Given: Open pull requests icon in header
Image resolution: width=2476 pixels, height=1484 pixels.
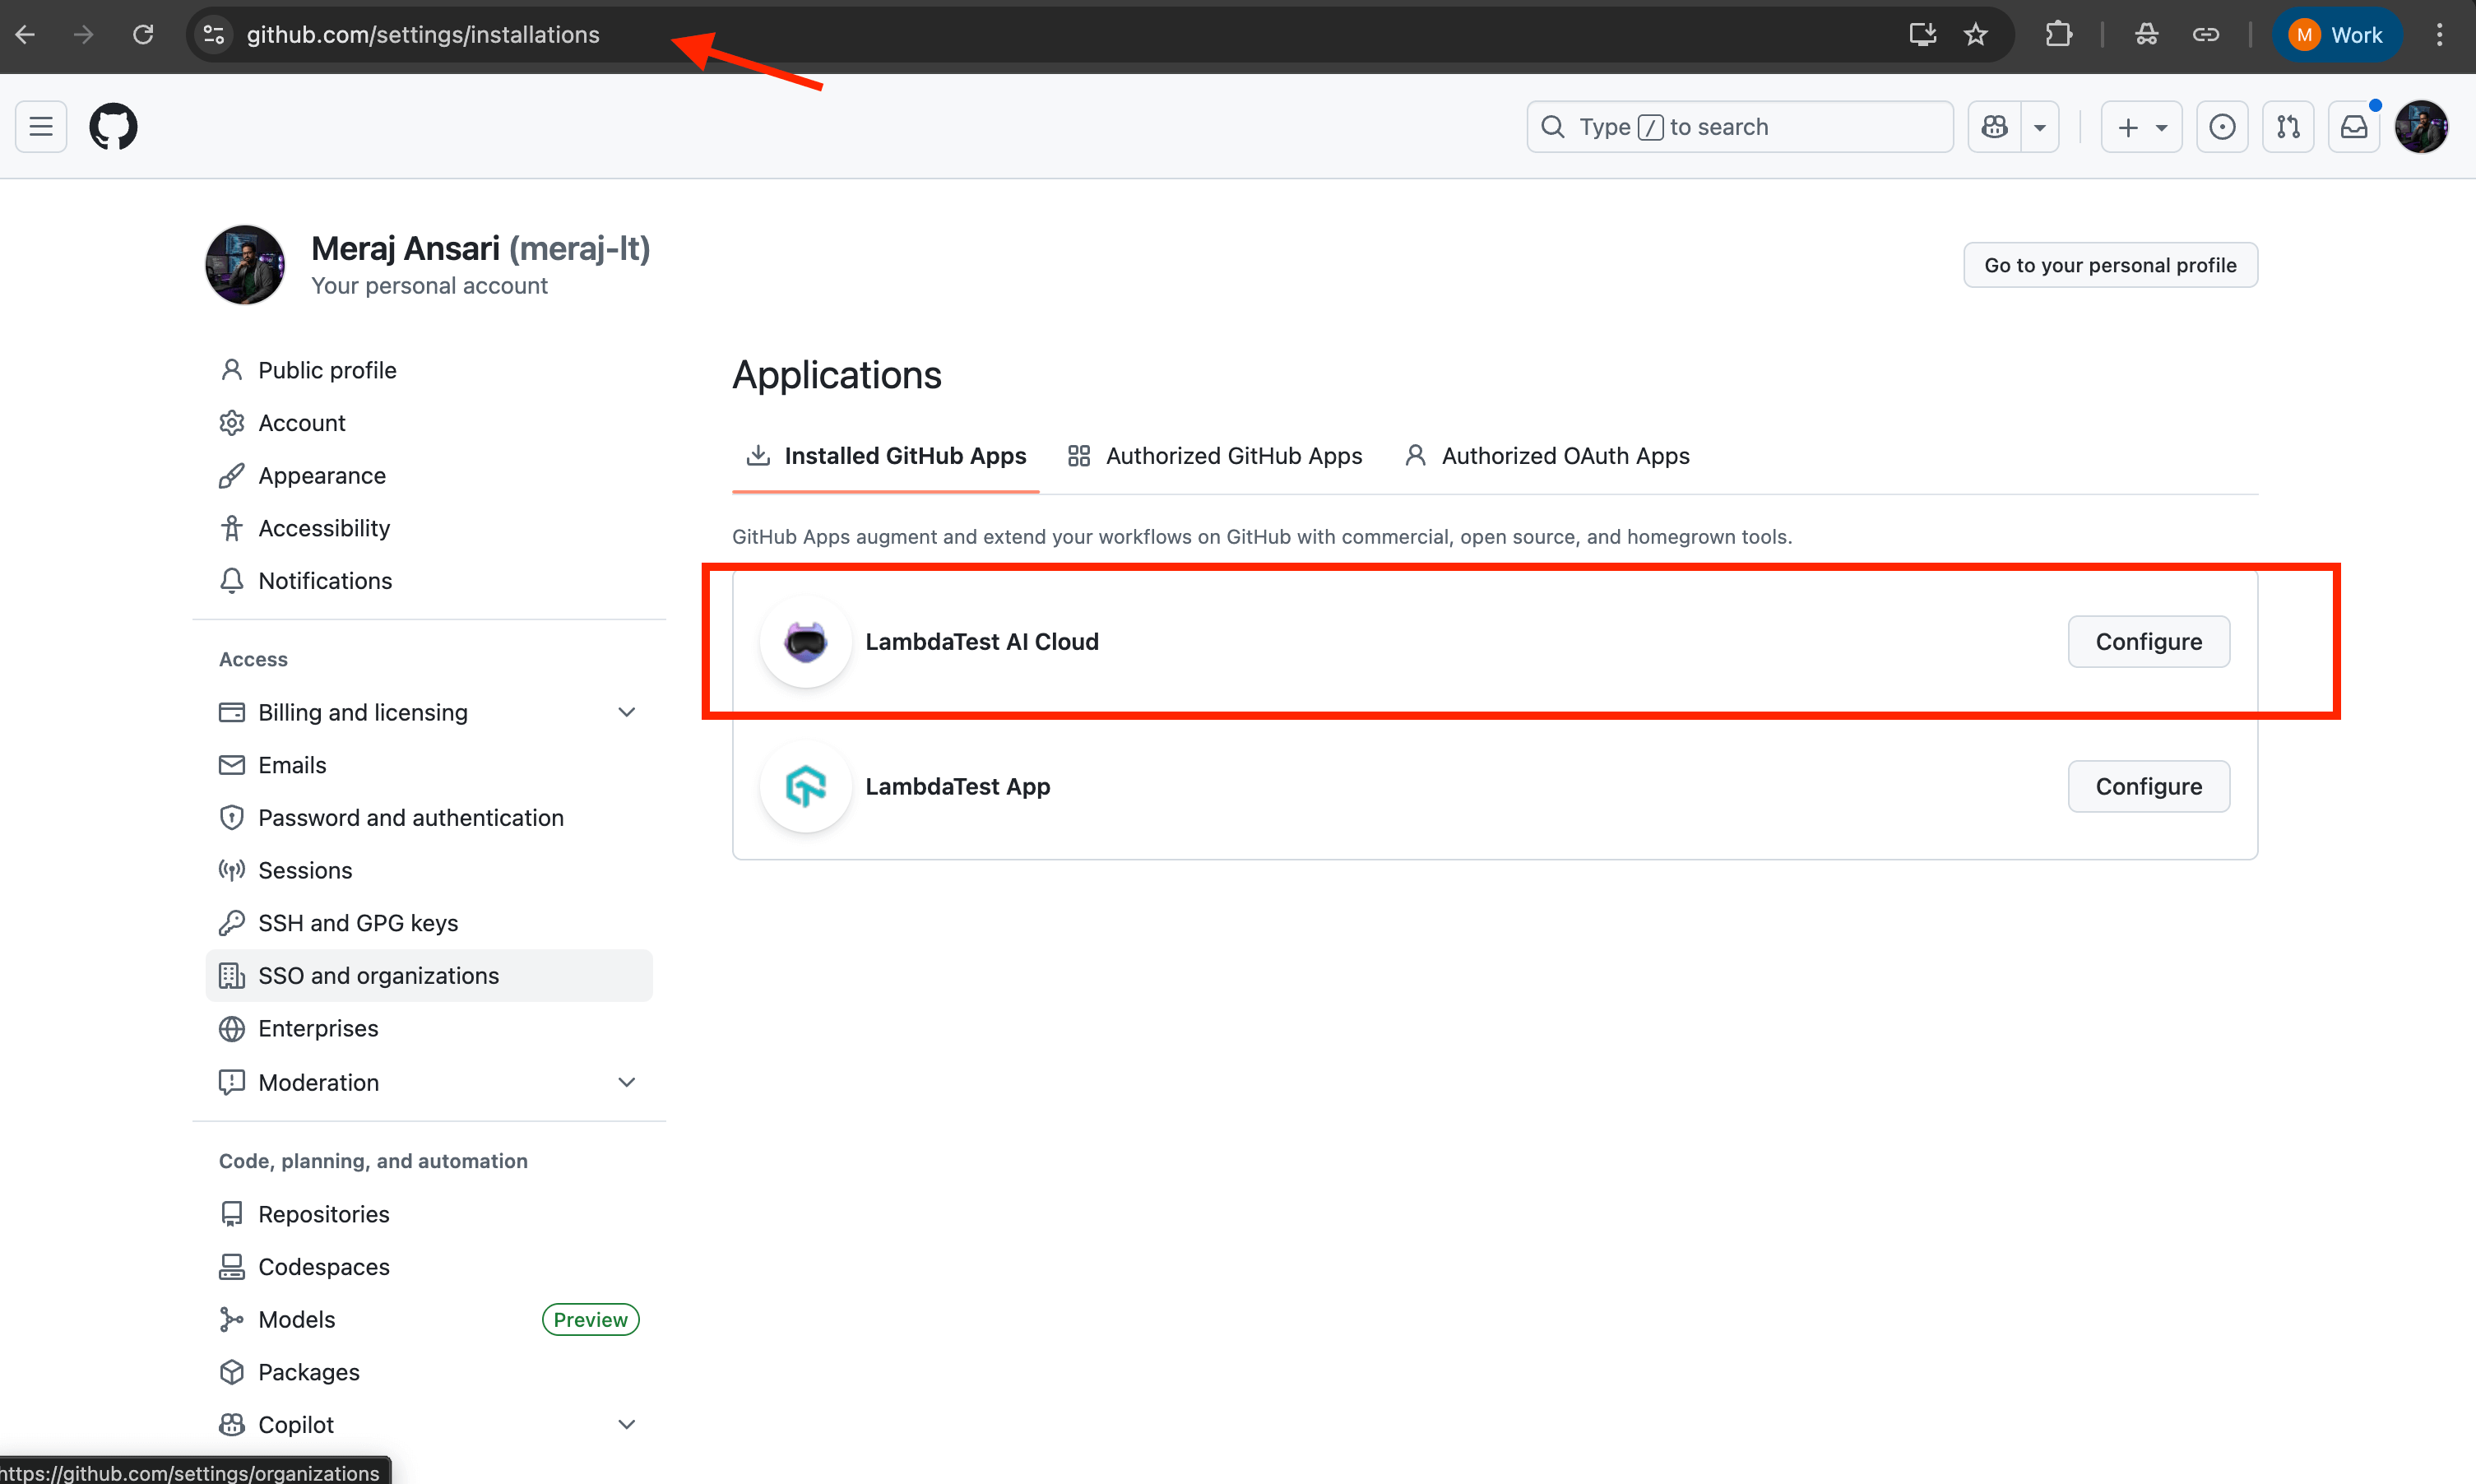Looking at the screenshot, I should [x=2288, y=127].
